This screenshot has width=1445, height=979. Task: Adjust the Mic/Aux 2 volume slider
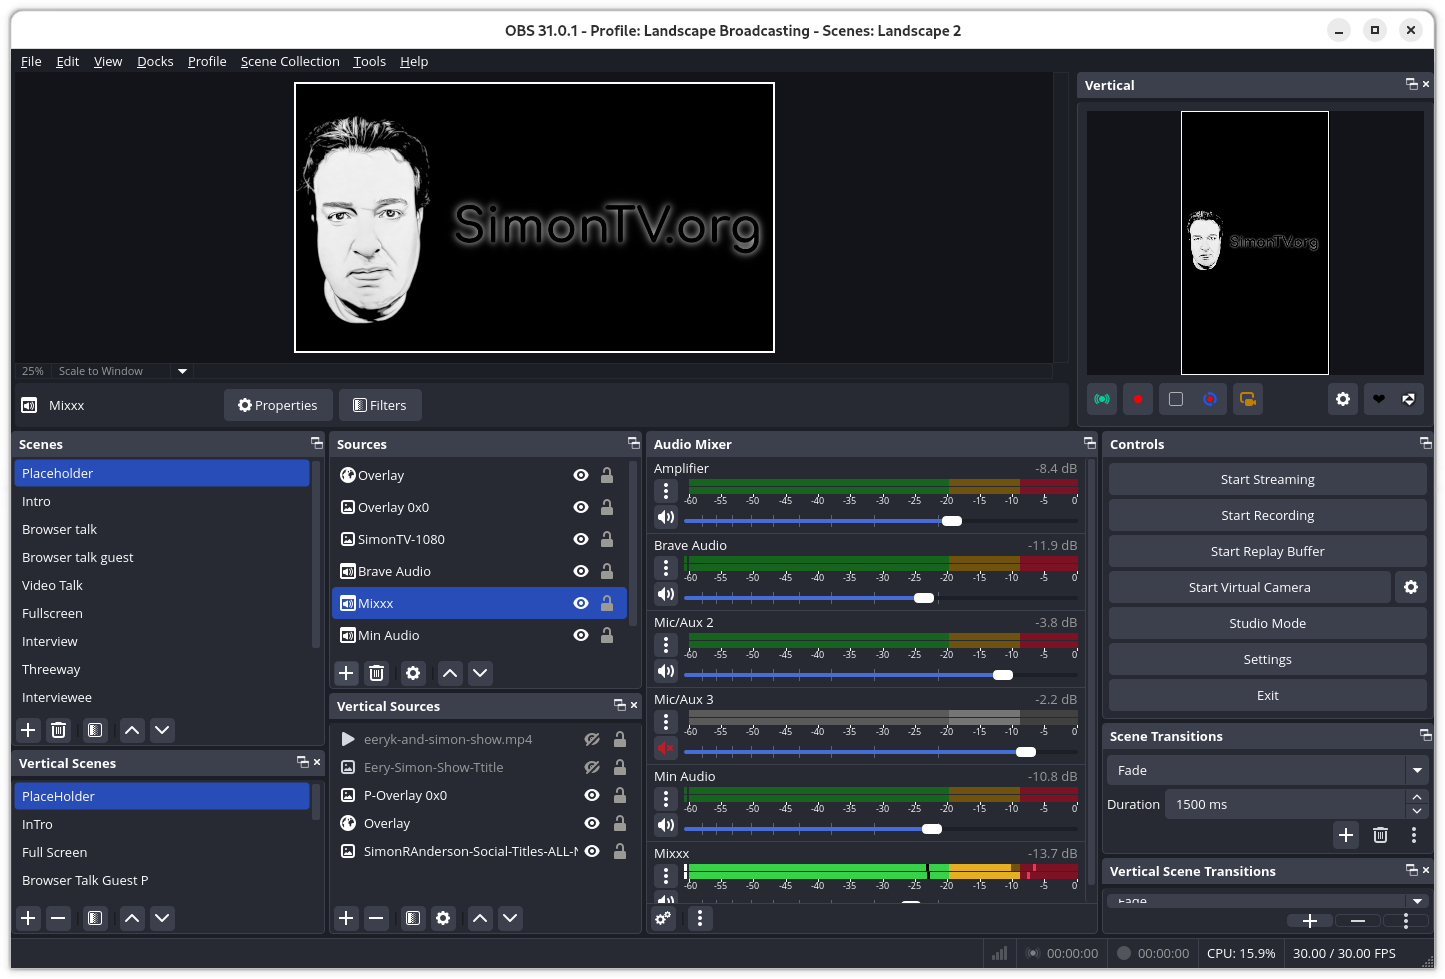point(880,675)
